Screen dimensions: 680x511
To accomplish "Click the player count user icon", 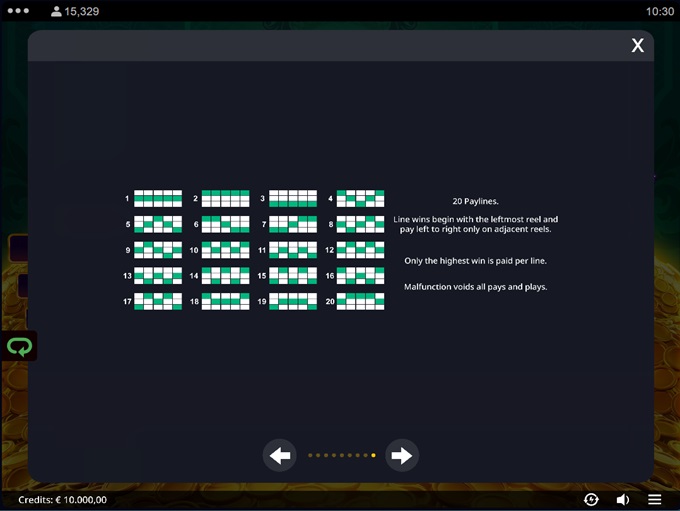I will (56, 11).
